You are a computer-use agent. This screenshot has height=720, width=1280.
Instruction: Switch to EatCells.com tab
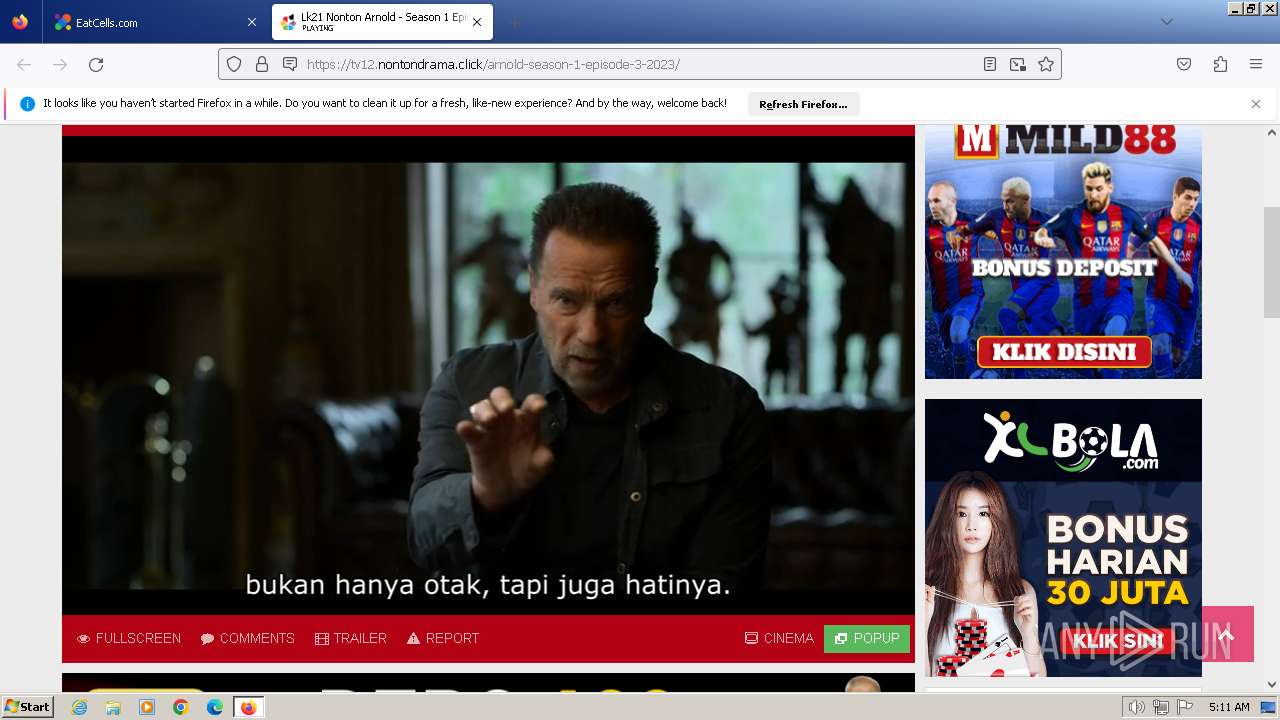click(x=153, y=22)
